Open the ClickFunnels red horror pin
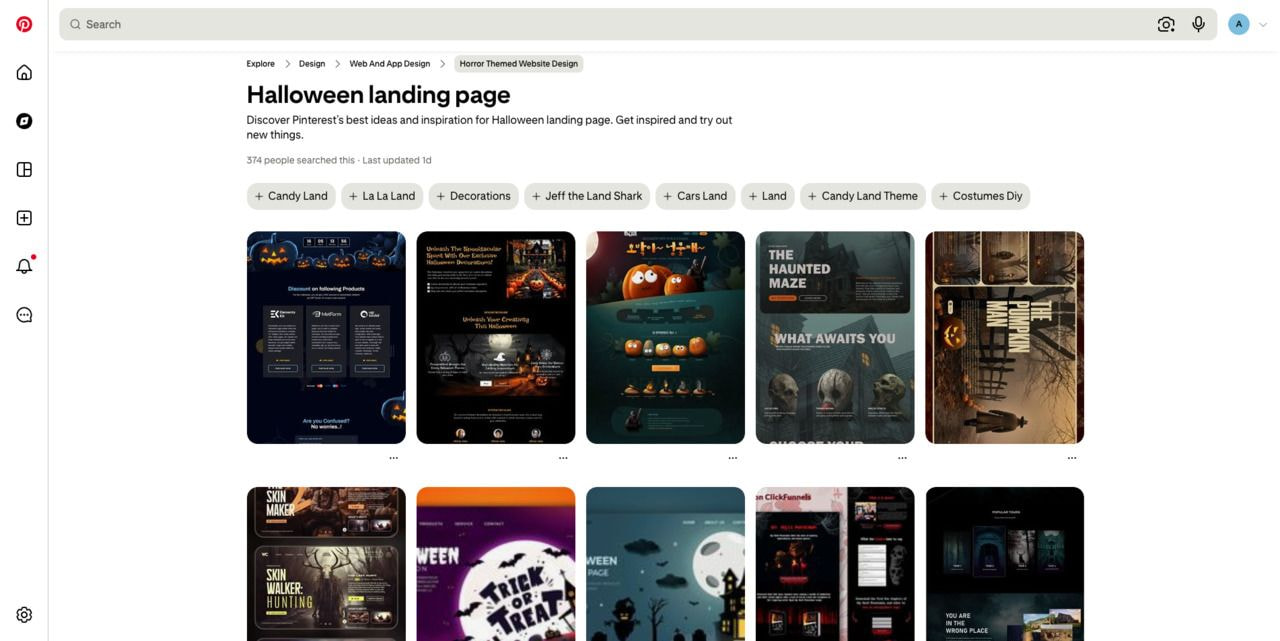The image size is (1280, 641). (835, 564)
